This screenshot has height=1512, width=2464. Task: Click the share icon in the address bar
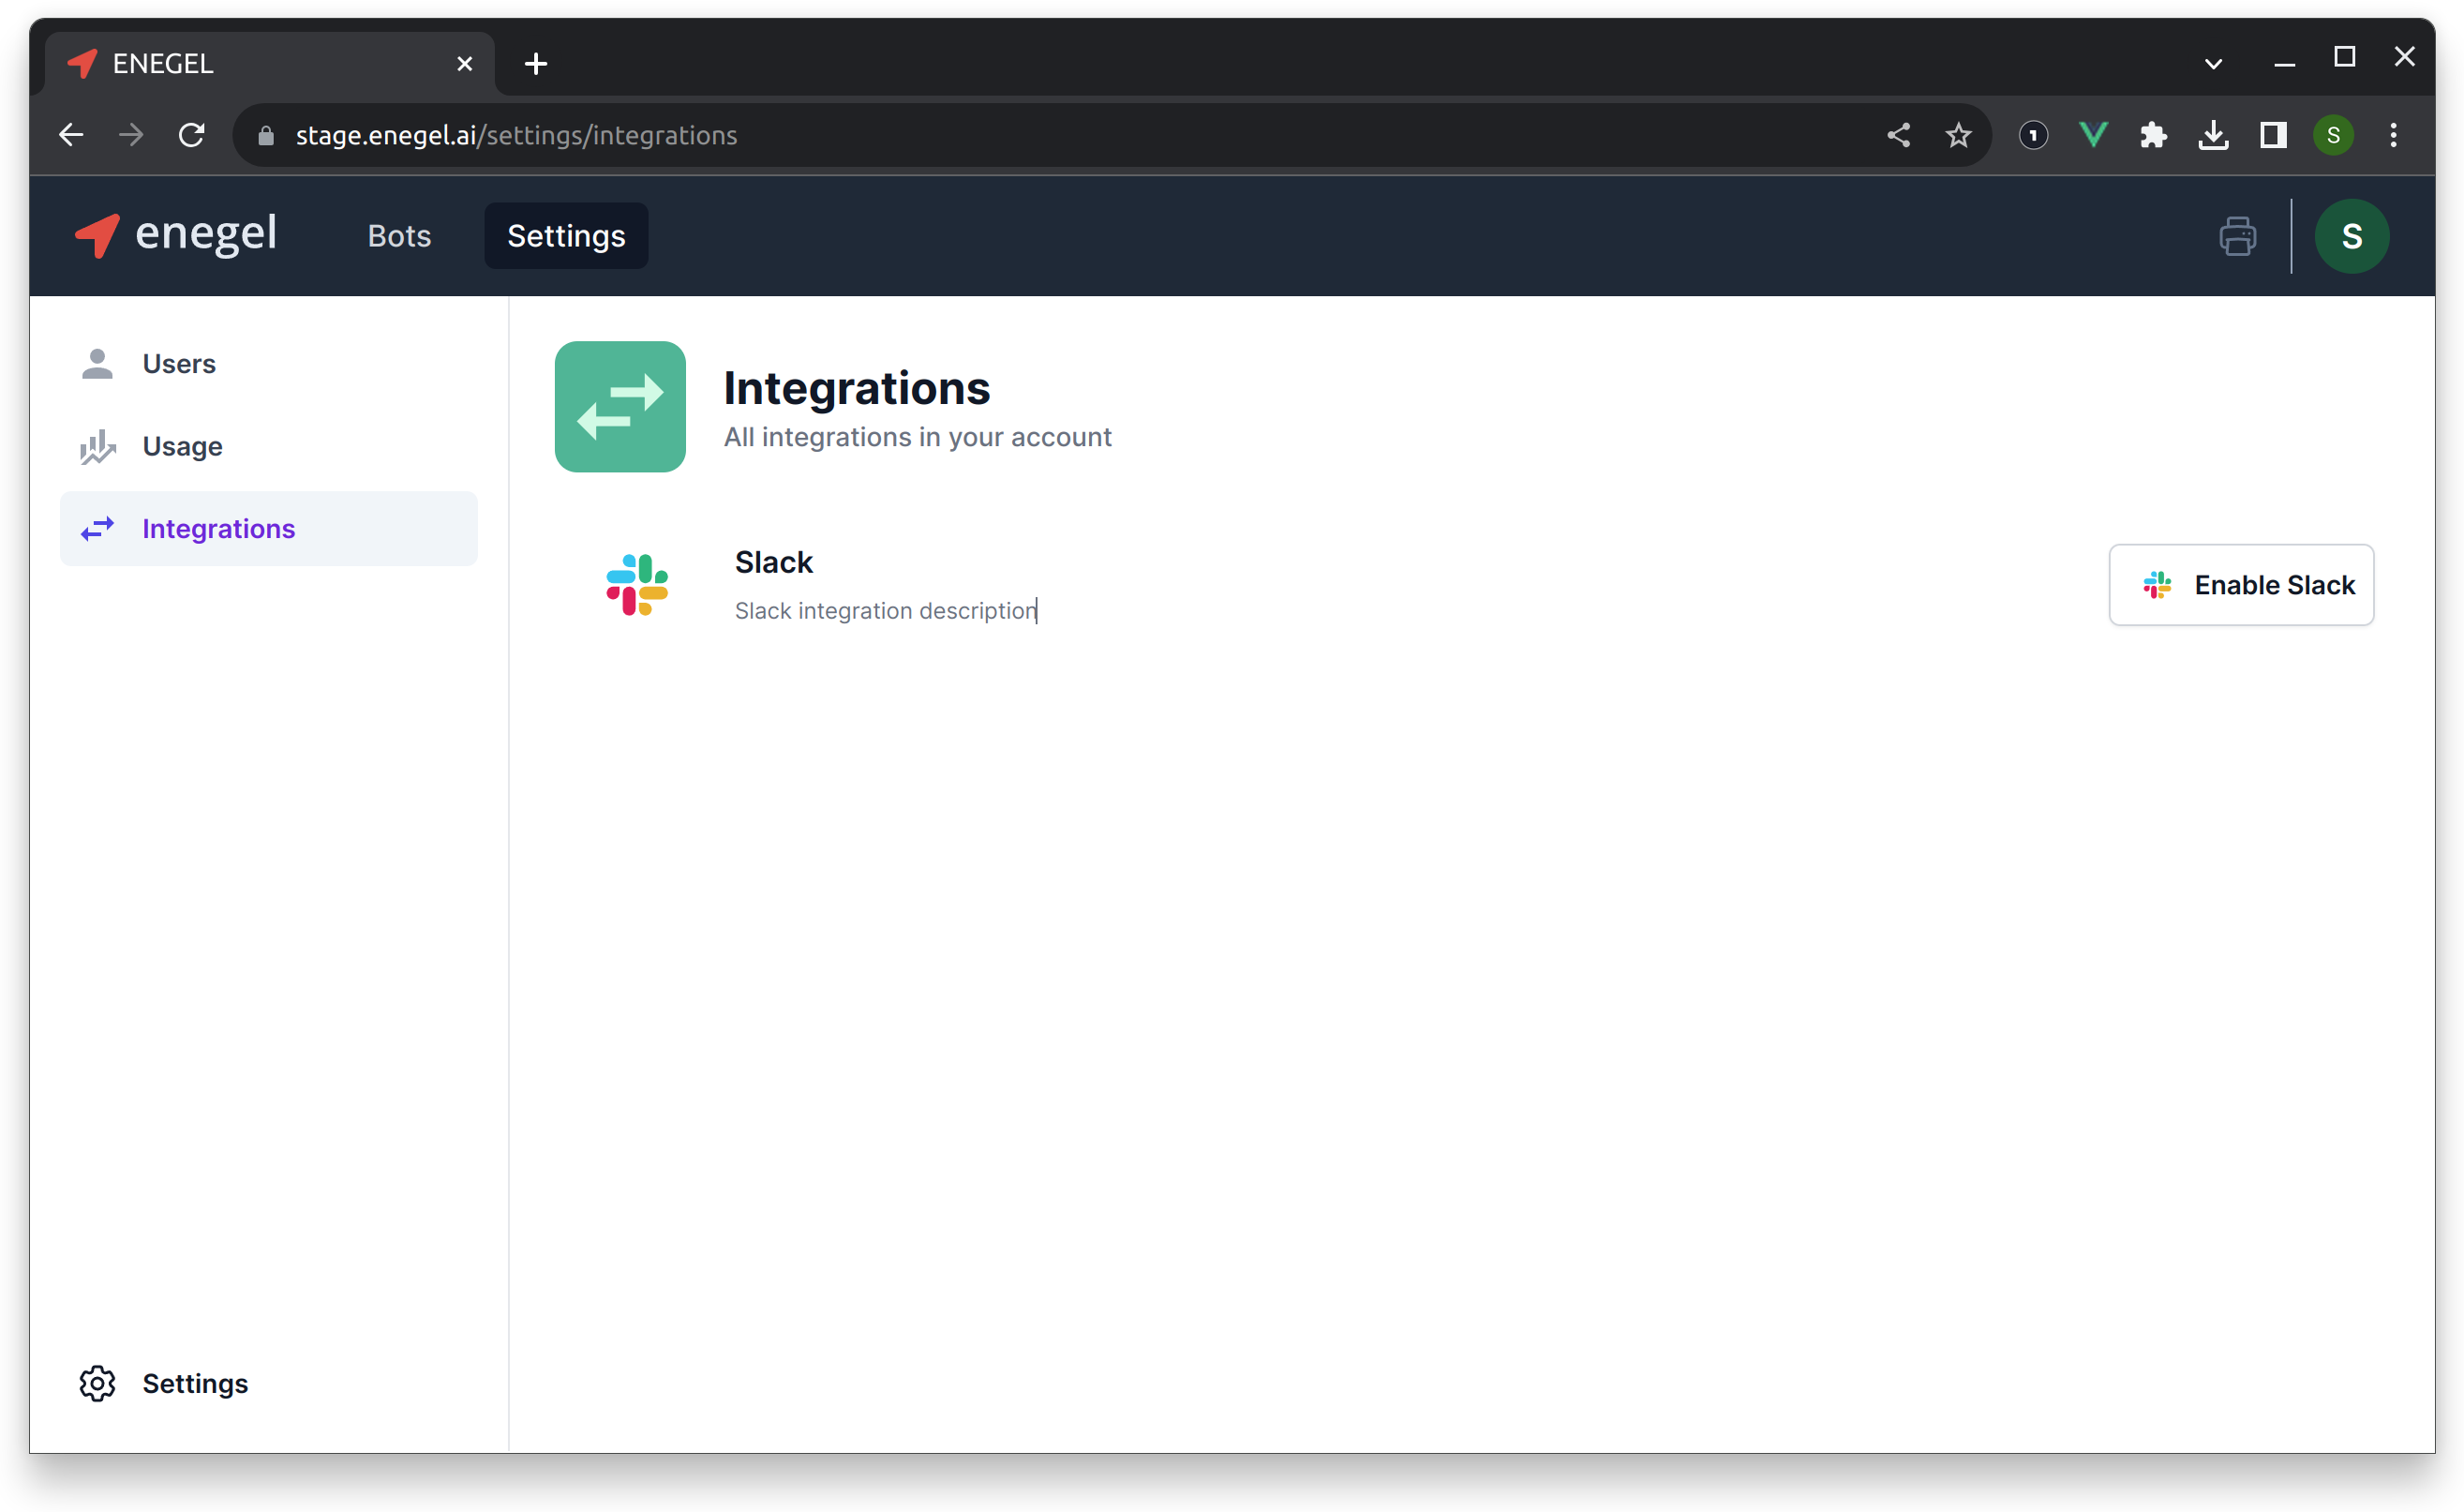pyautogui.click(x=1899, y=135)
